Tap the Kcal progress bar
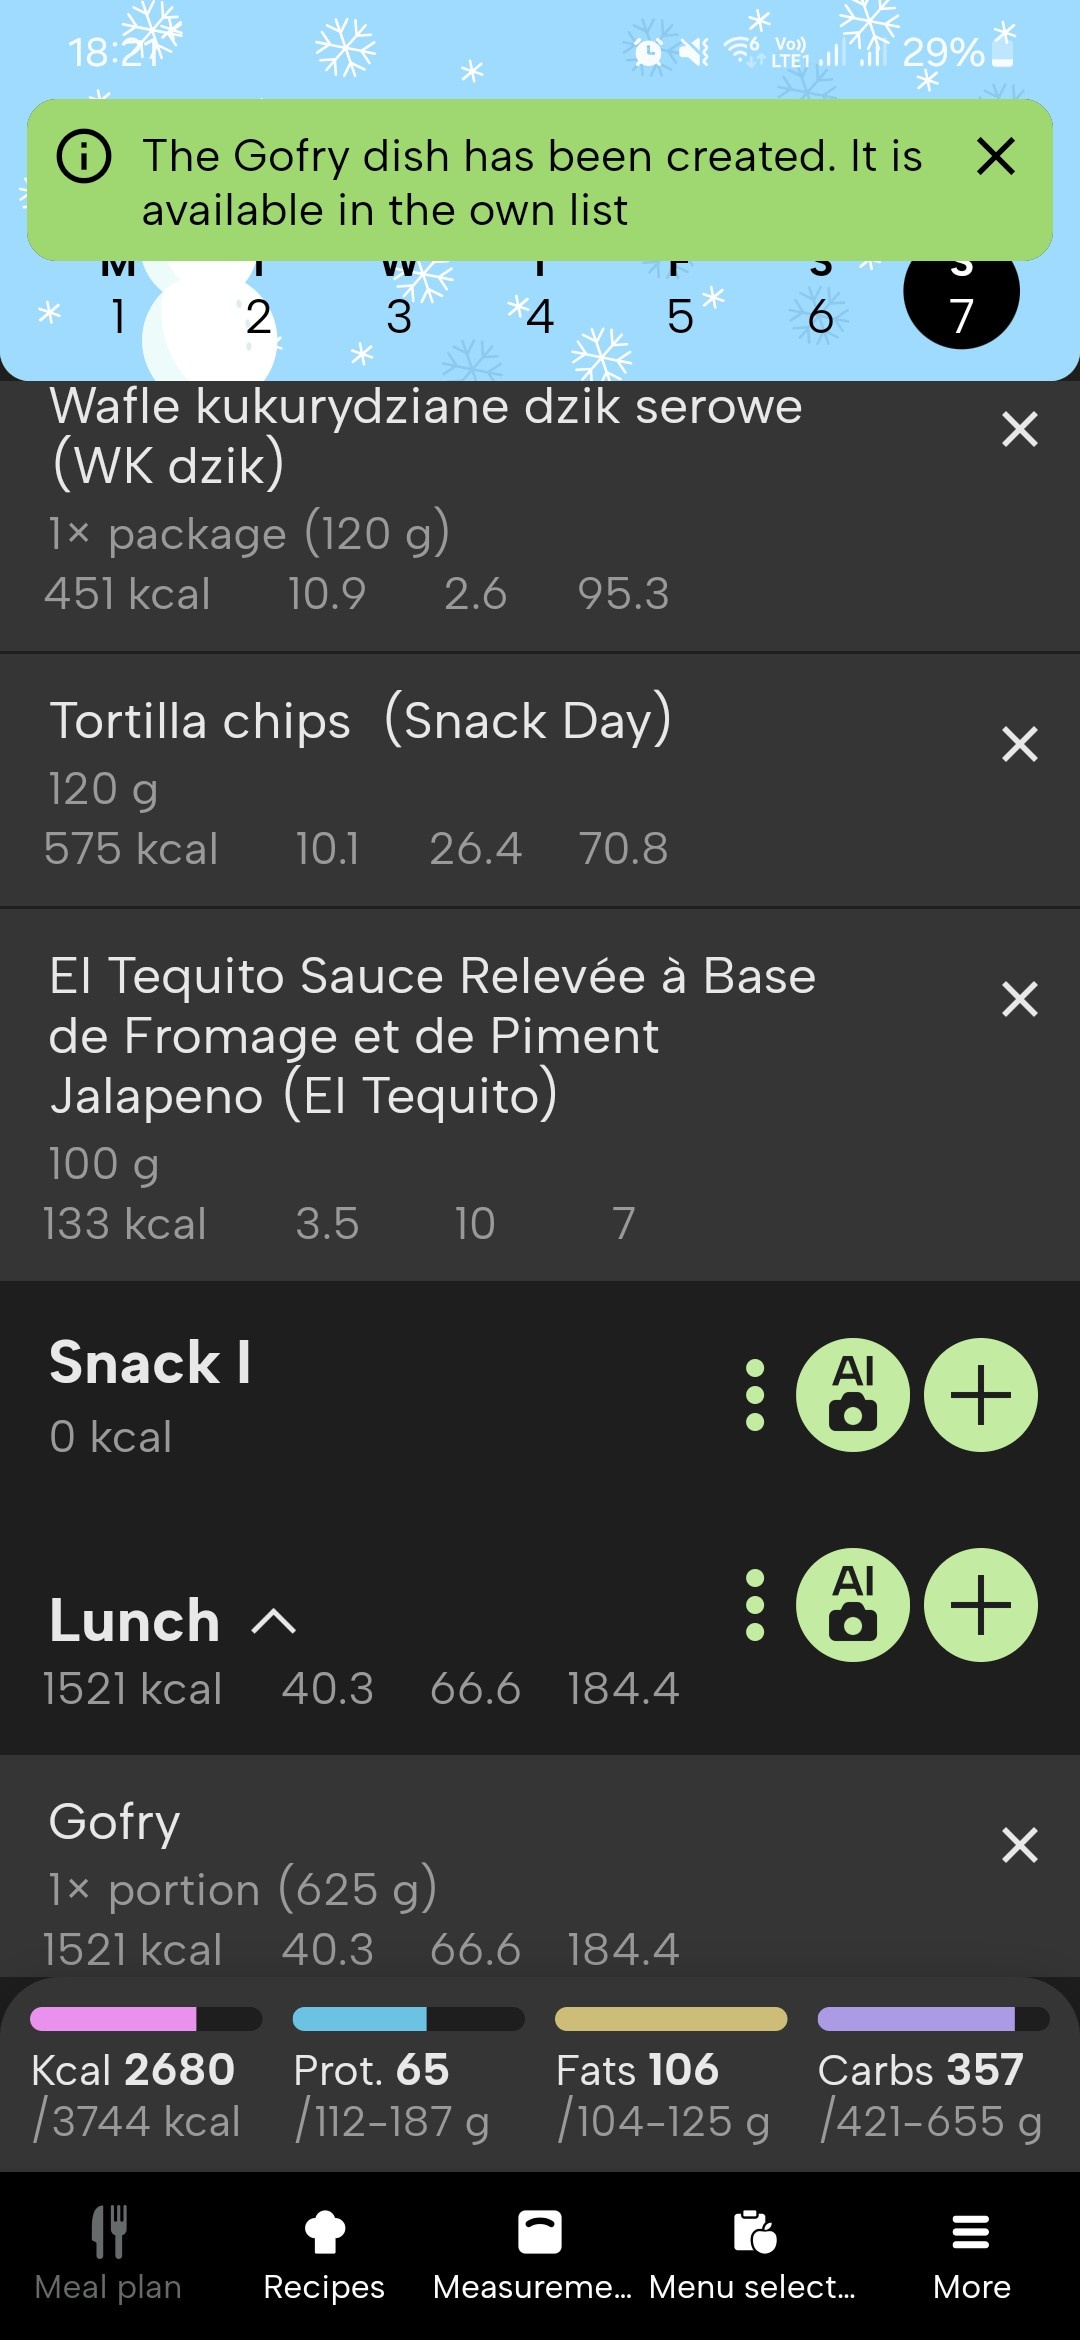Screen dimensions: 1080x2340 pos(145,2019)
